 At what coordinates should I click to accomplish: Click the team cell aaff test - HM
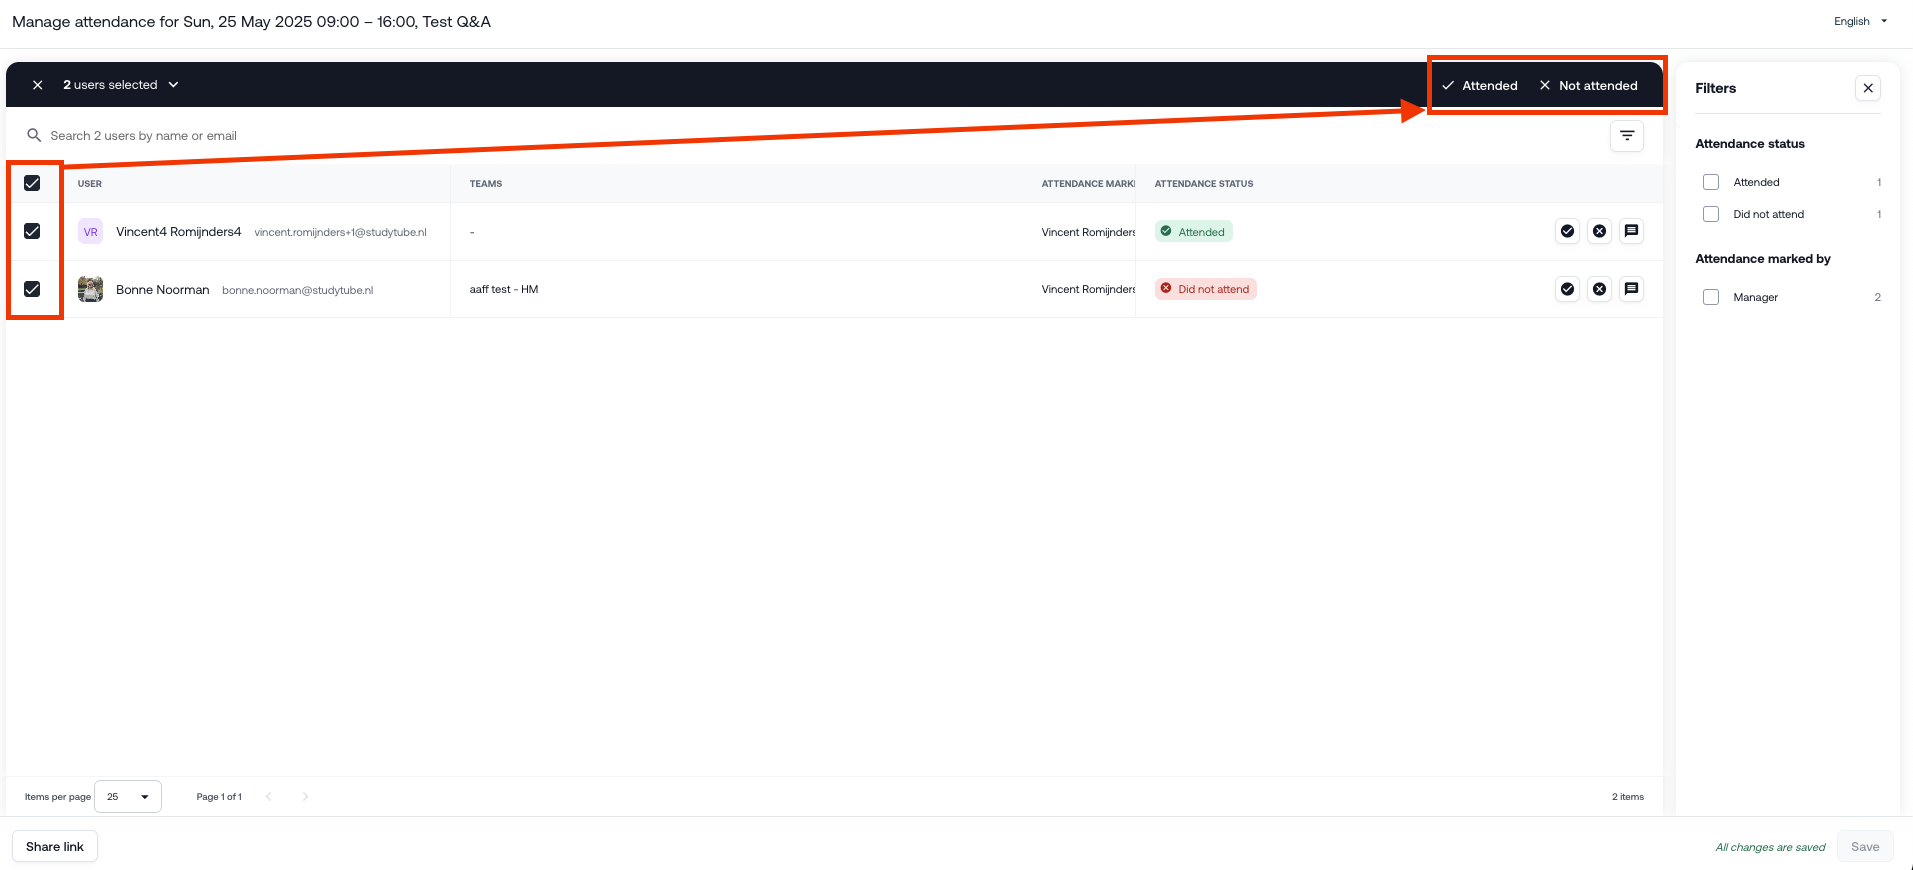[504, 289]
